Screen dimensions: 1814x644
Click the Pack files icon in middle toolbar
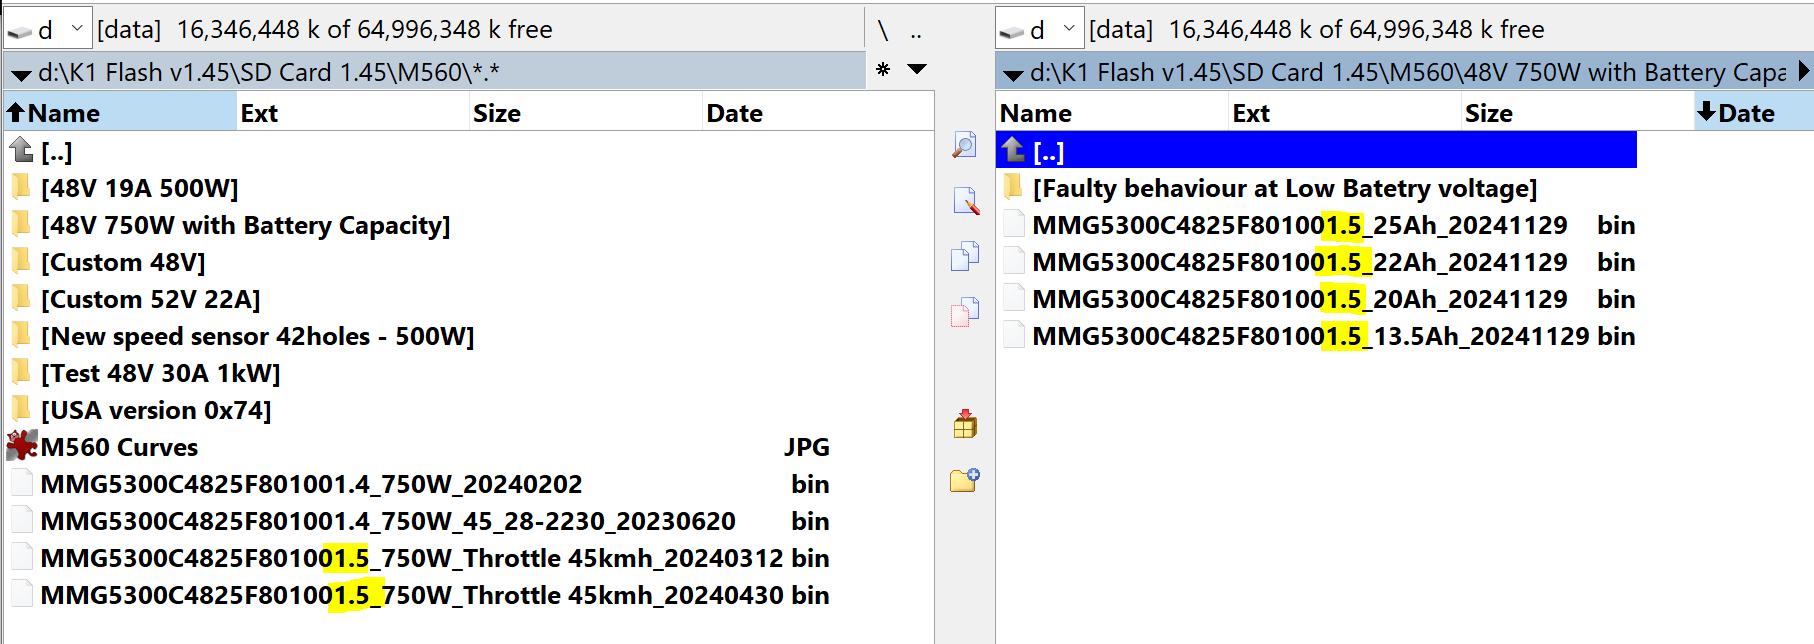964,424
